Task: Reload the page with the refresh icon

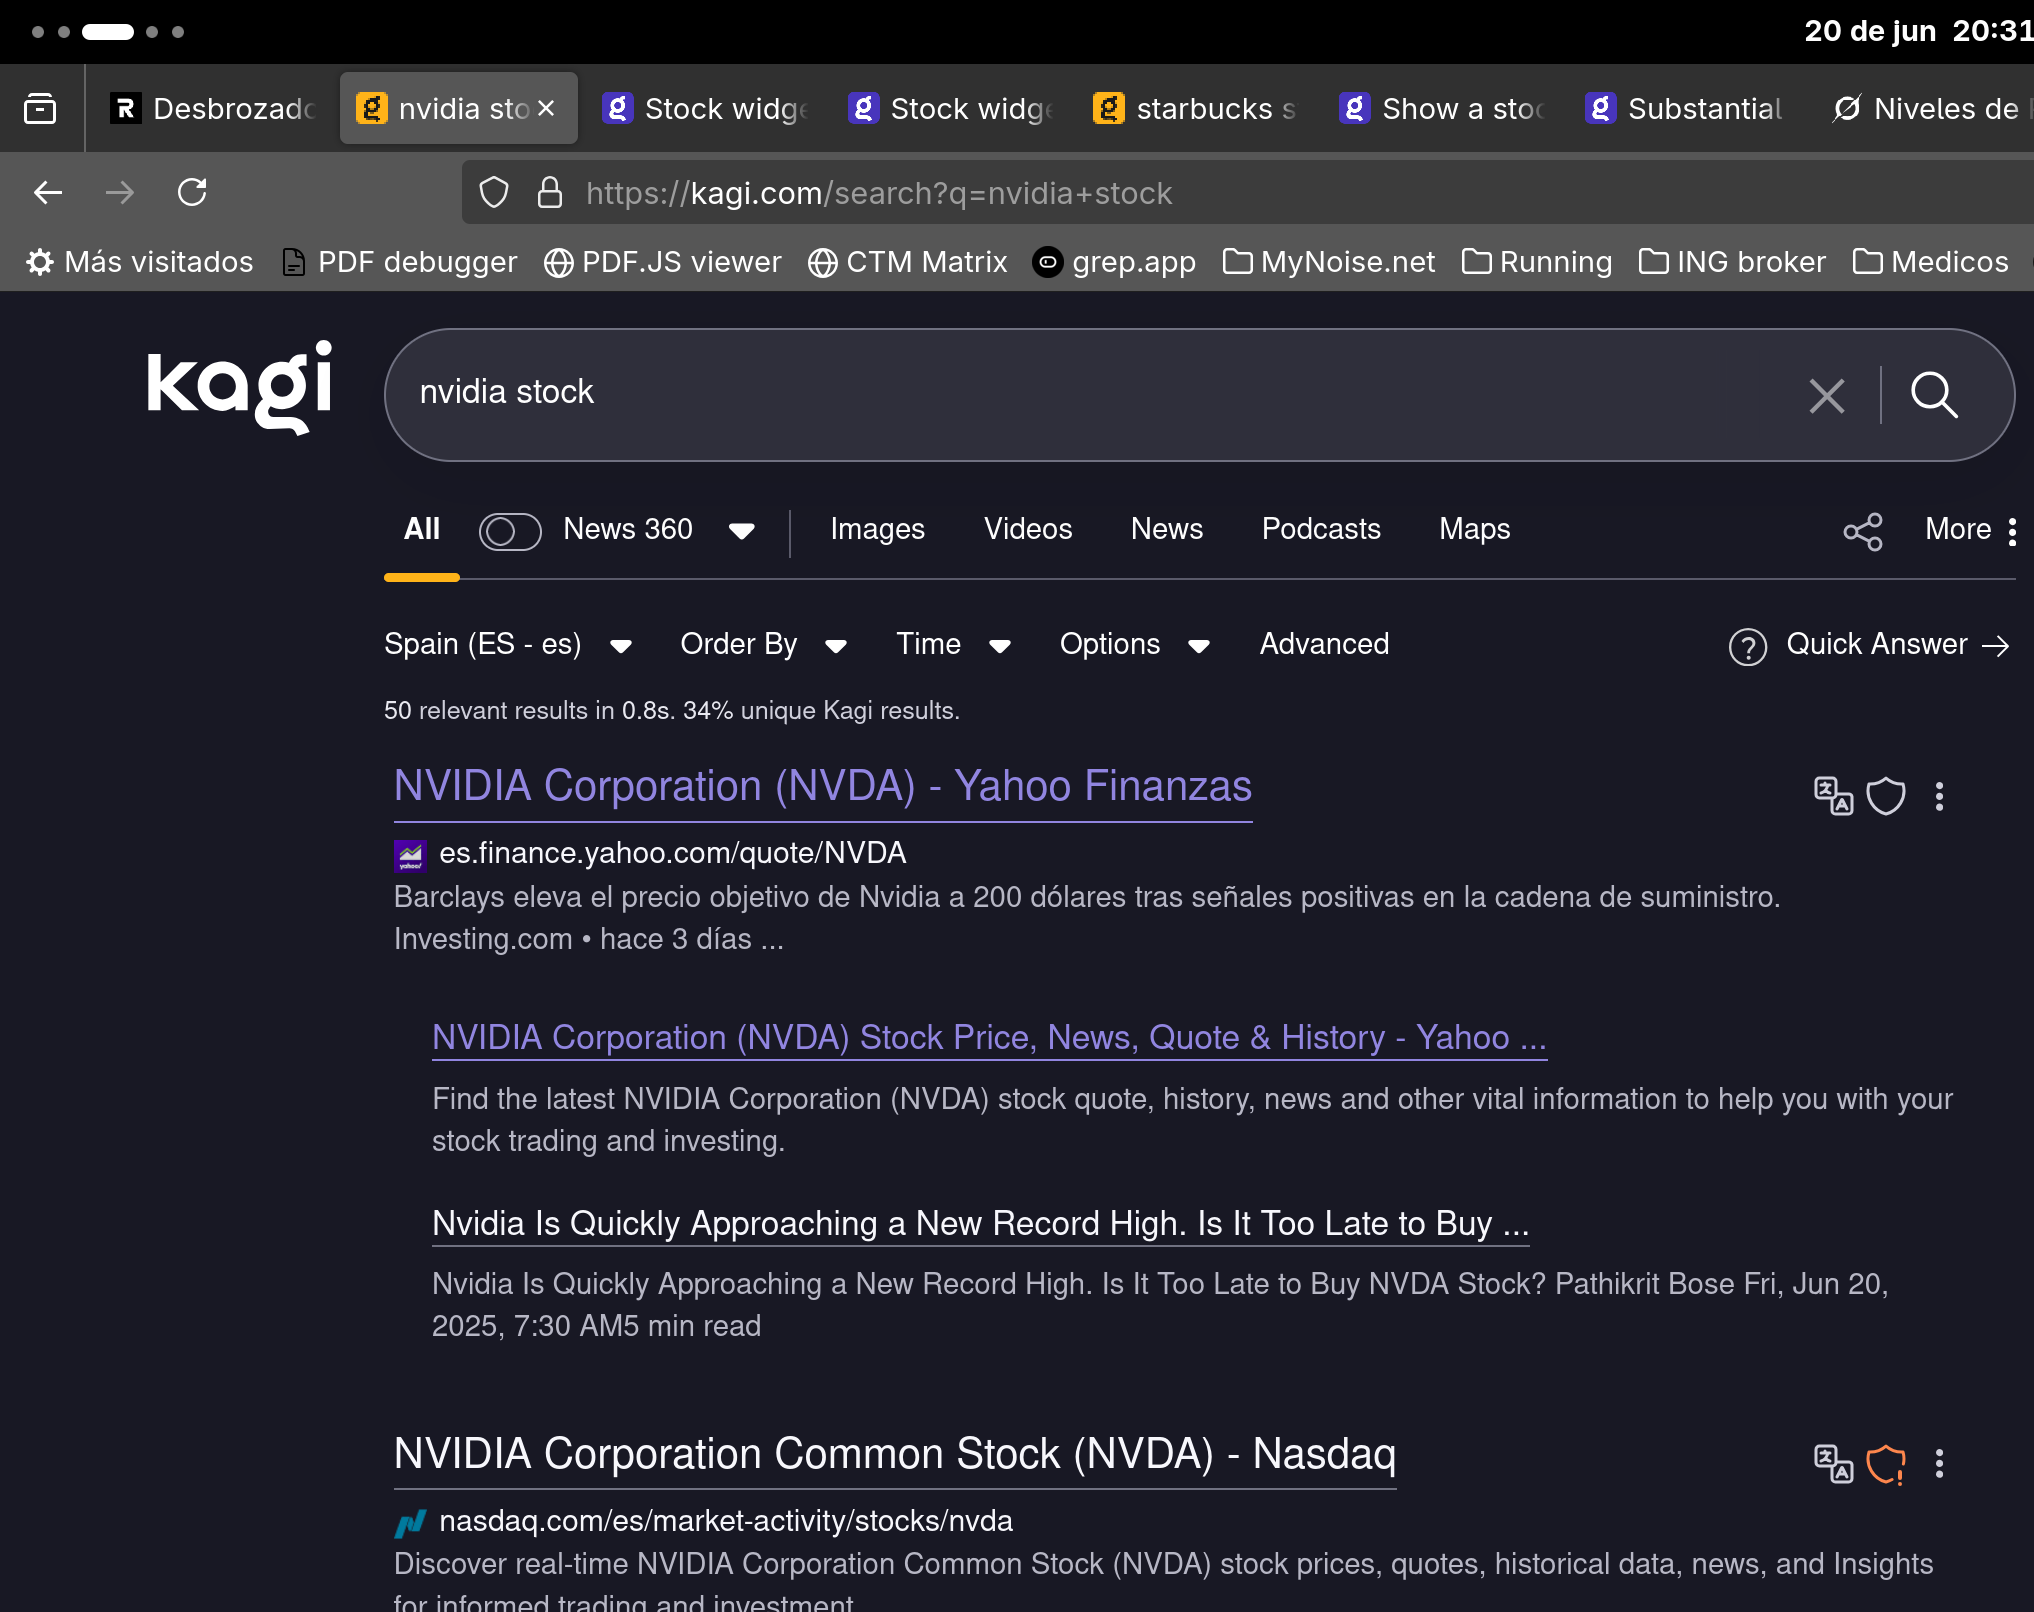Action: click(192, 192)
